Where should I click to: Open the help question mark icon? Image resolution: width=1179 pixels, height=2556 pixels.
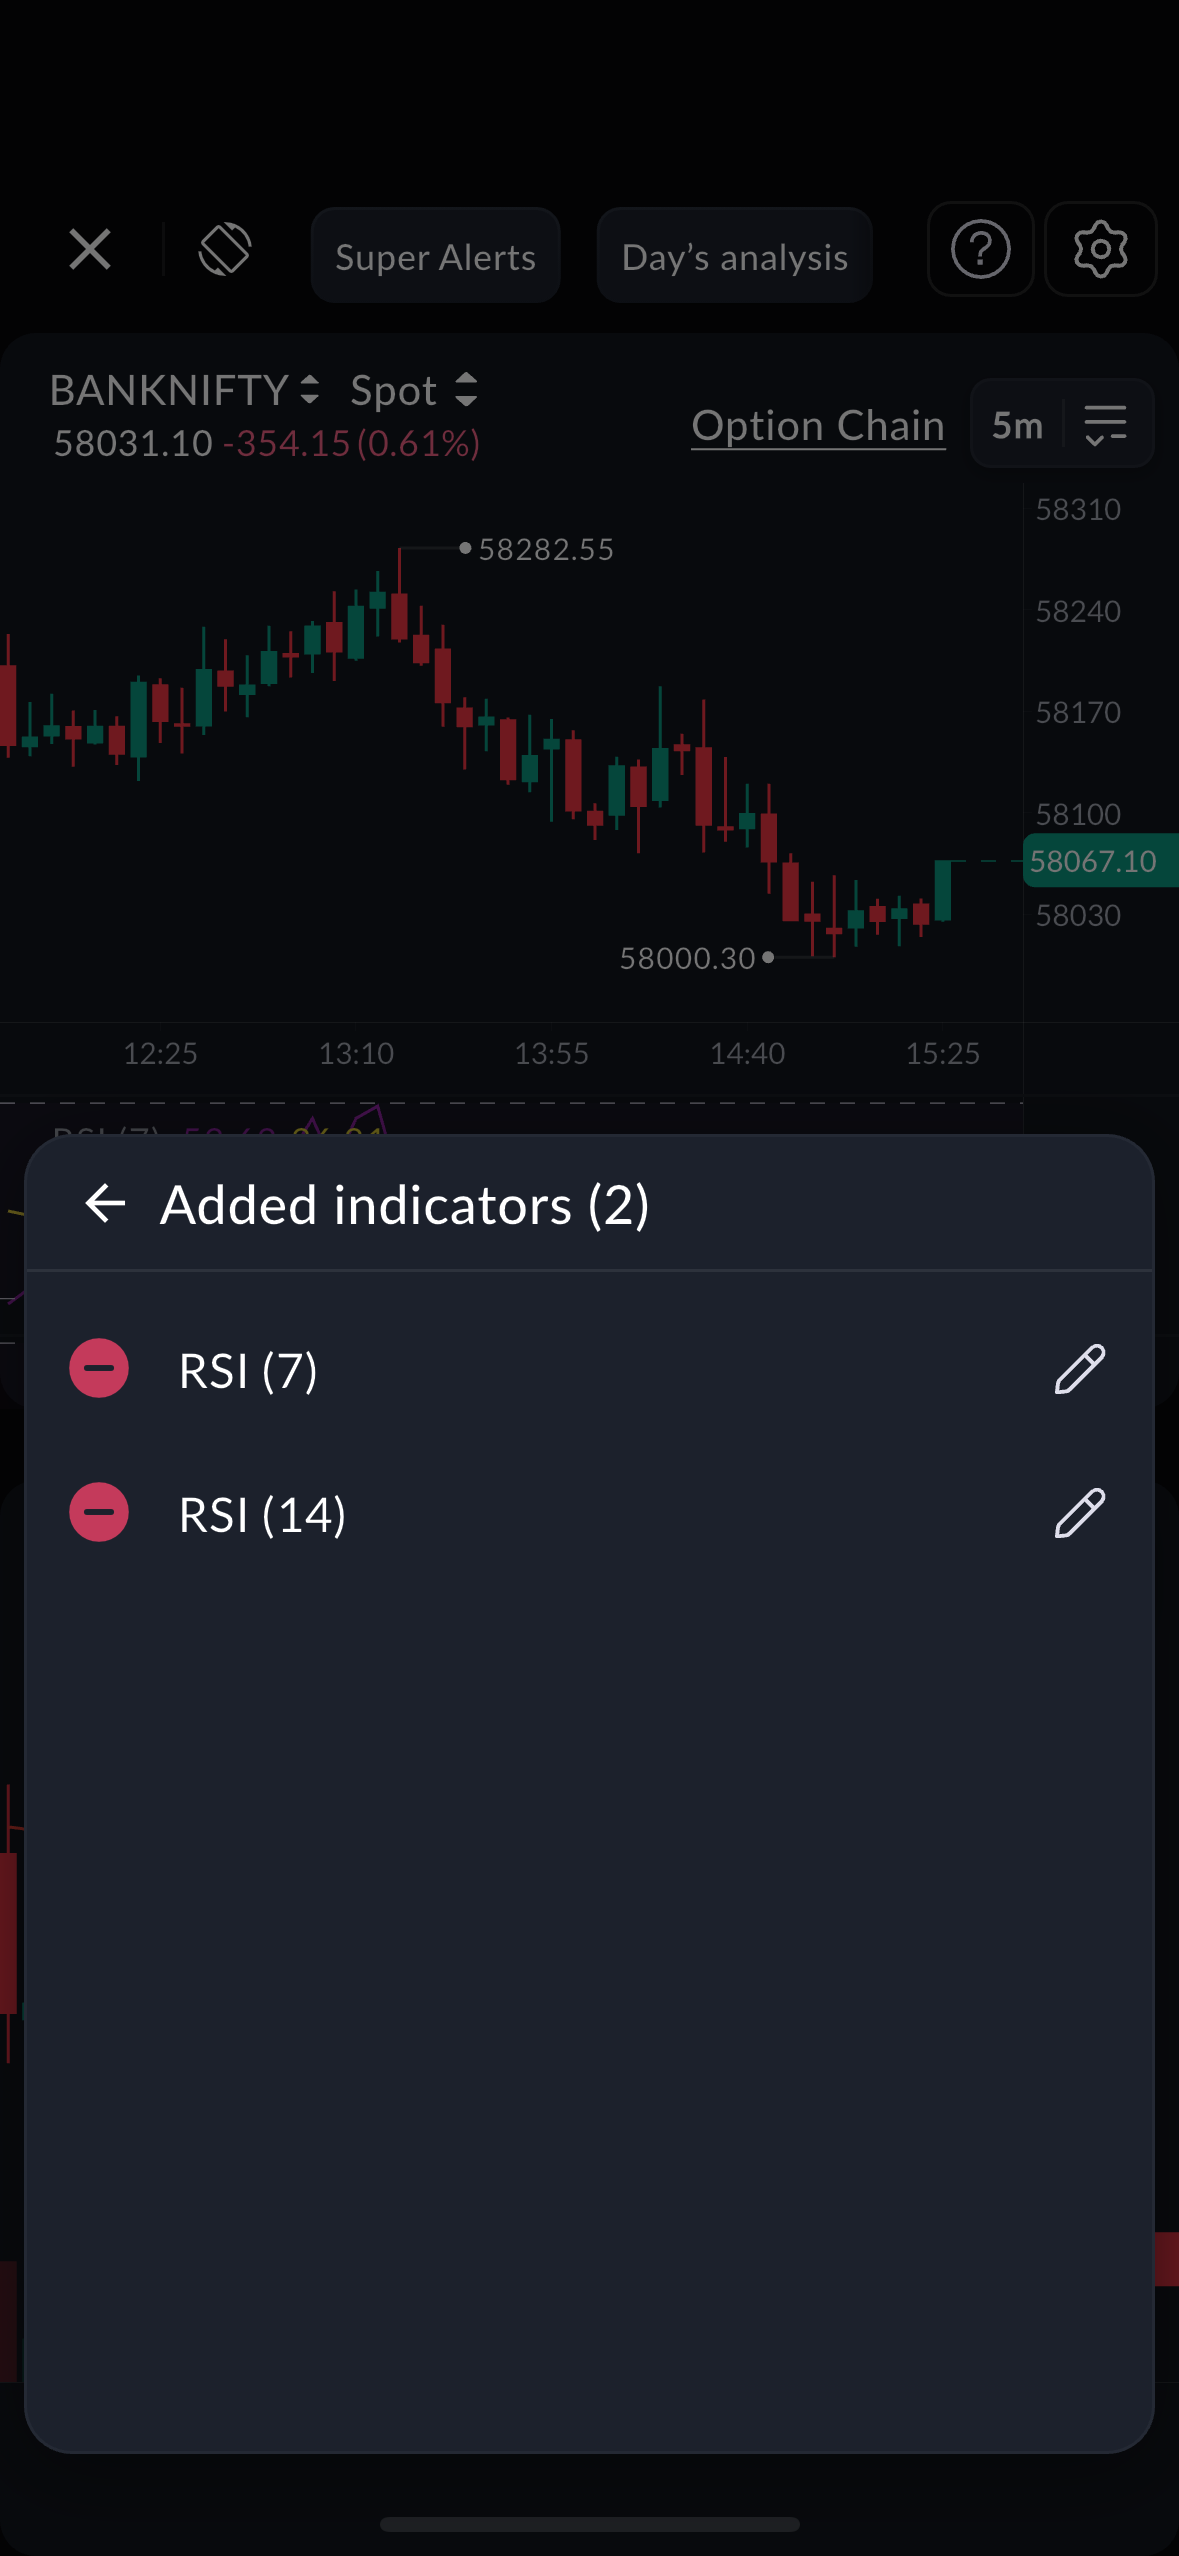click(x=980, y=249)
